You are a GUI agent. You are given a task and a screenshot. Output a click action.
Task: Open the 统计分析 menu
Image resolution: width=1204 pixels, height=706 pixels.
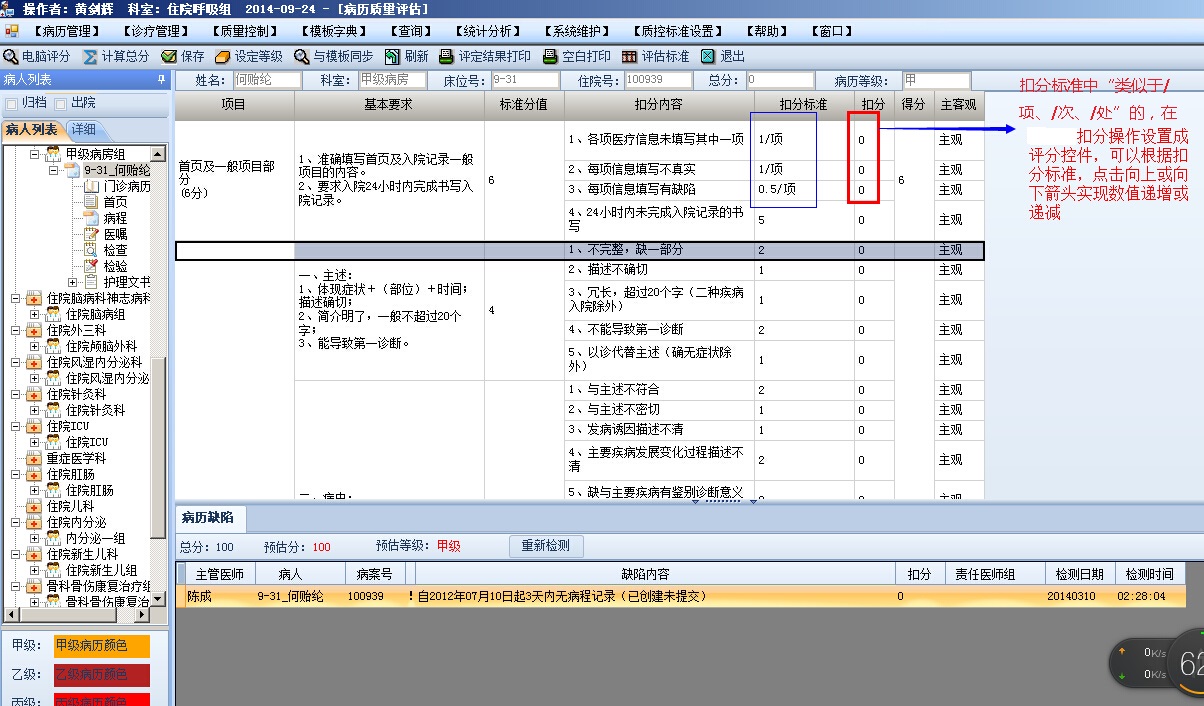coord(490,31)
